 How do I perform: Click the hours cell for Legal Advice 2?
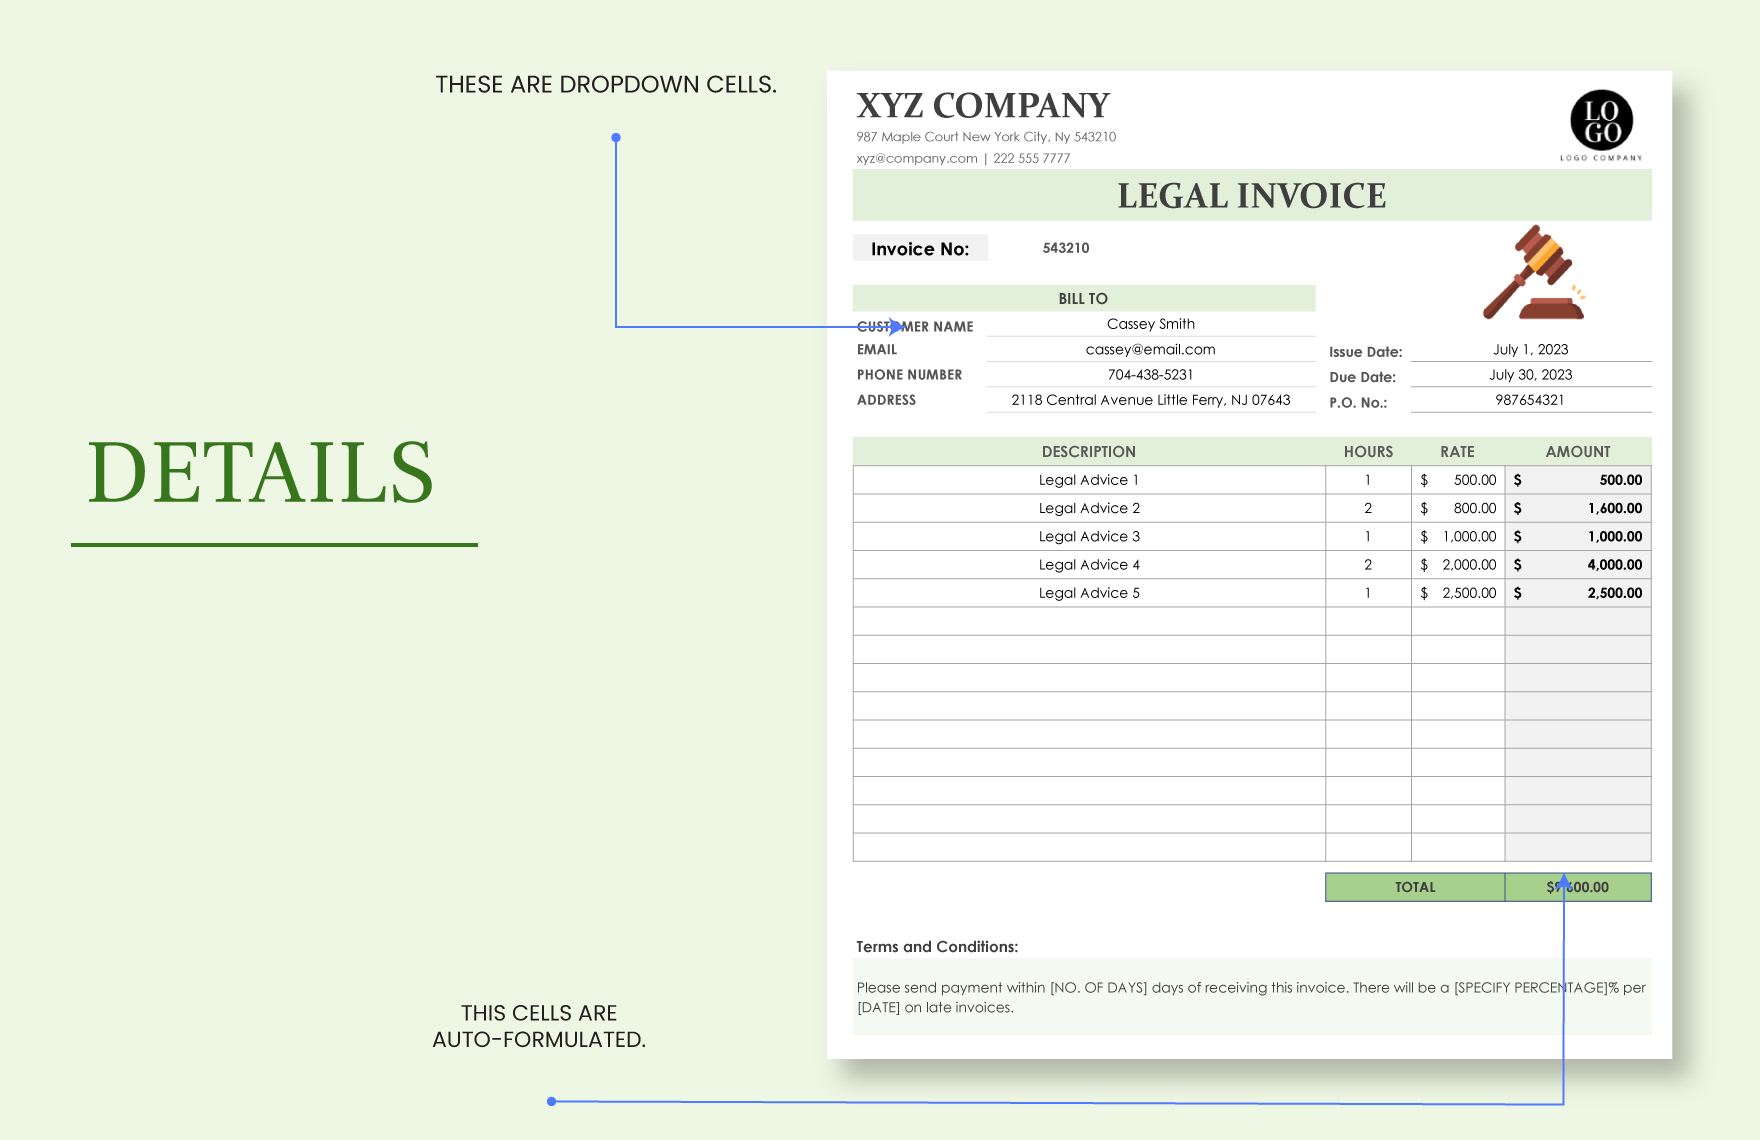(1368, 508)
